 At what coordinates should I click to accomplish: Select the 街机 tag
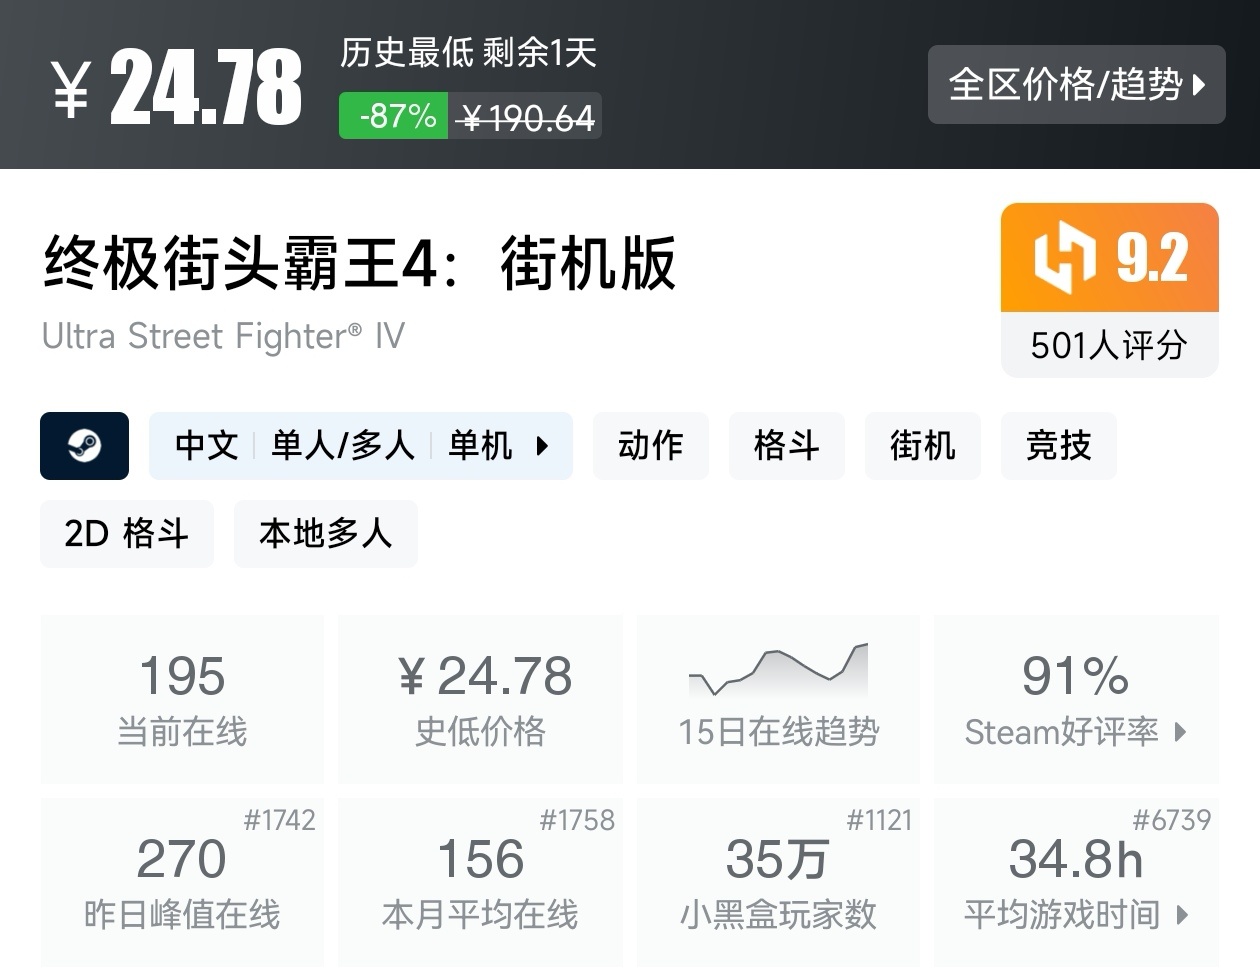click(923, 446)
